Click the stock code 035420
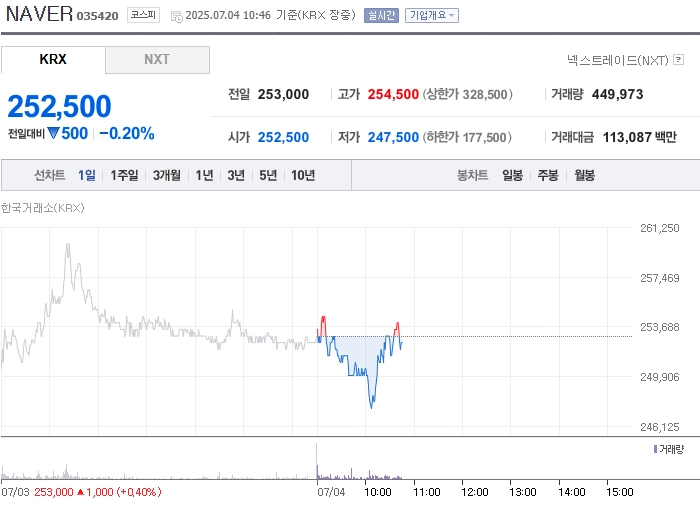The image size is (700, 515). (x=97, y=16)
